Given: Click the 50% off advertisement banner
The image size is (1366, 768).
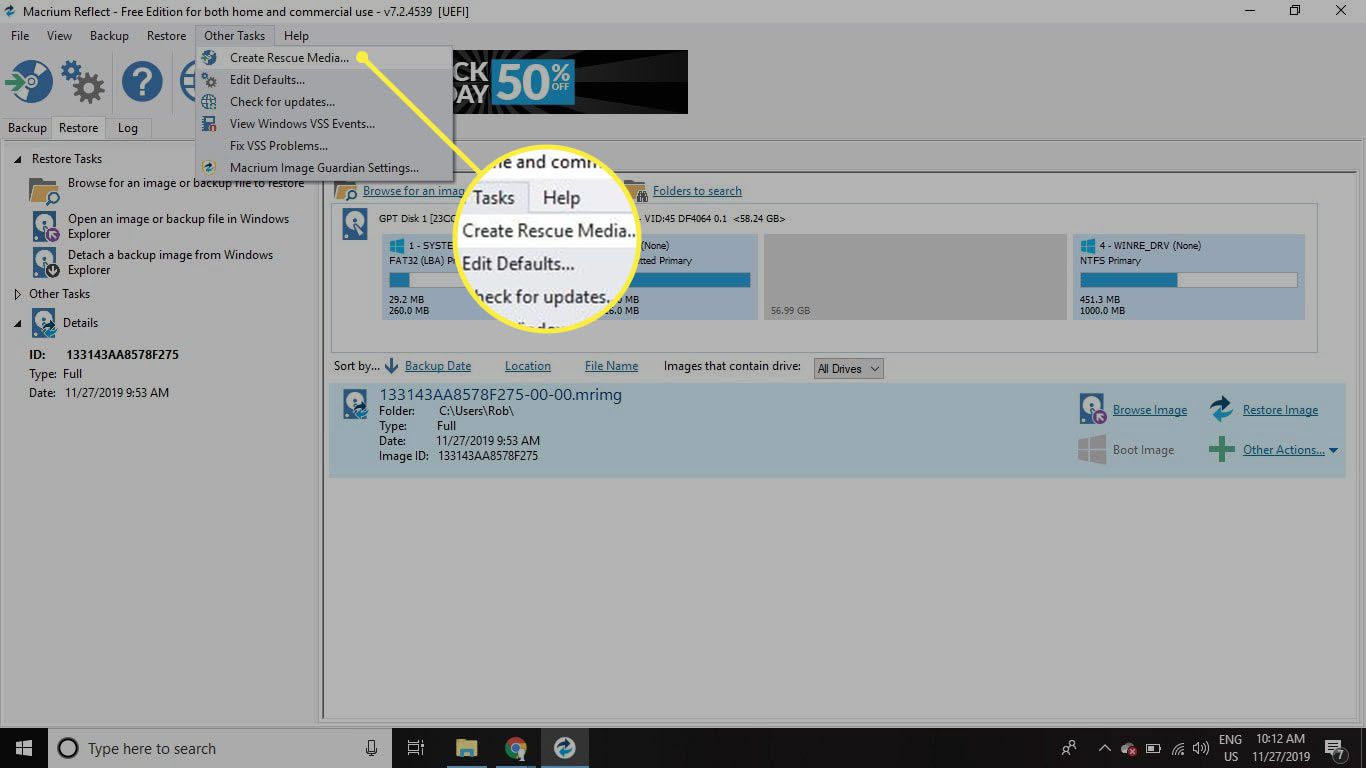Looking at the screenshot, I should coord(570,82).
